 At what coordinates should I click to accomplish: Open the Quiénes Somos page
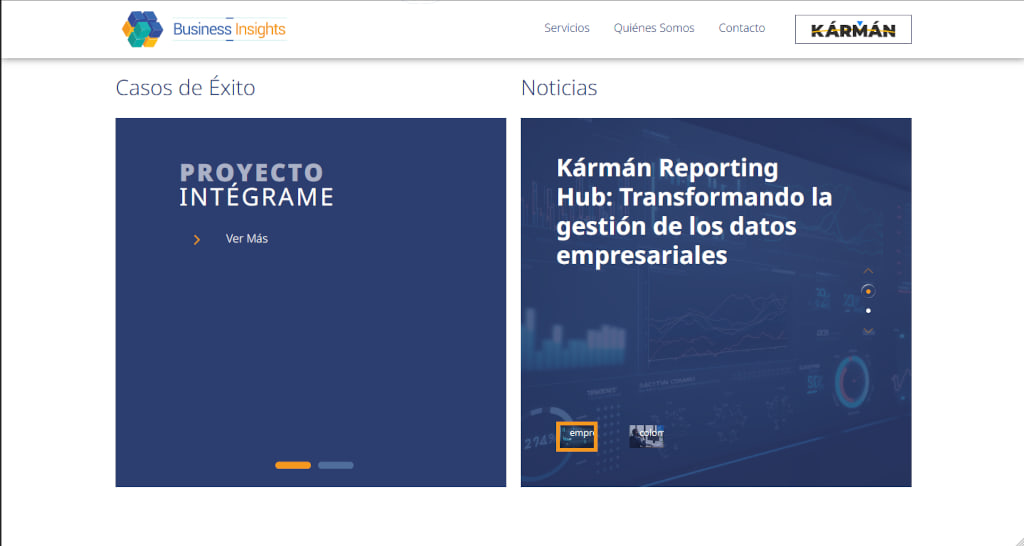pyautogui.click(x=654, y=28)
